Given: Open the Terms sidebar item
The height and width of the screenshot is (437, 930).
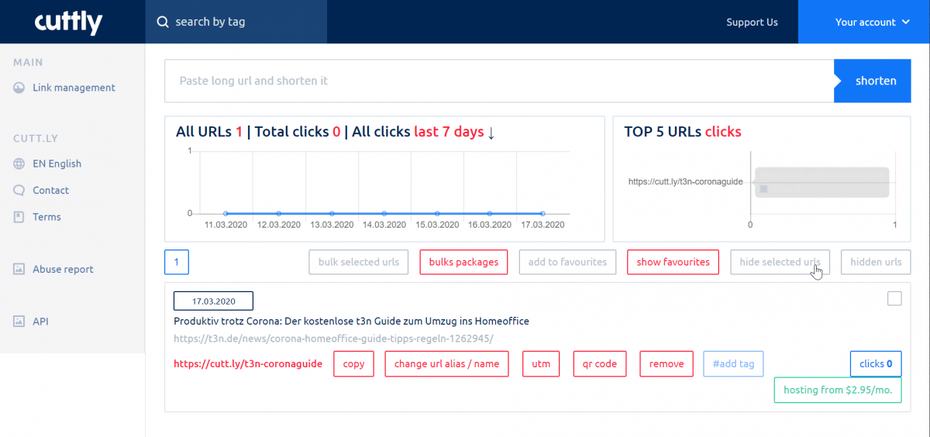Looking at the screenshot, I should tap(47, 217).
